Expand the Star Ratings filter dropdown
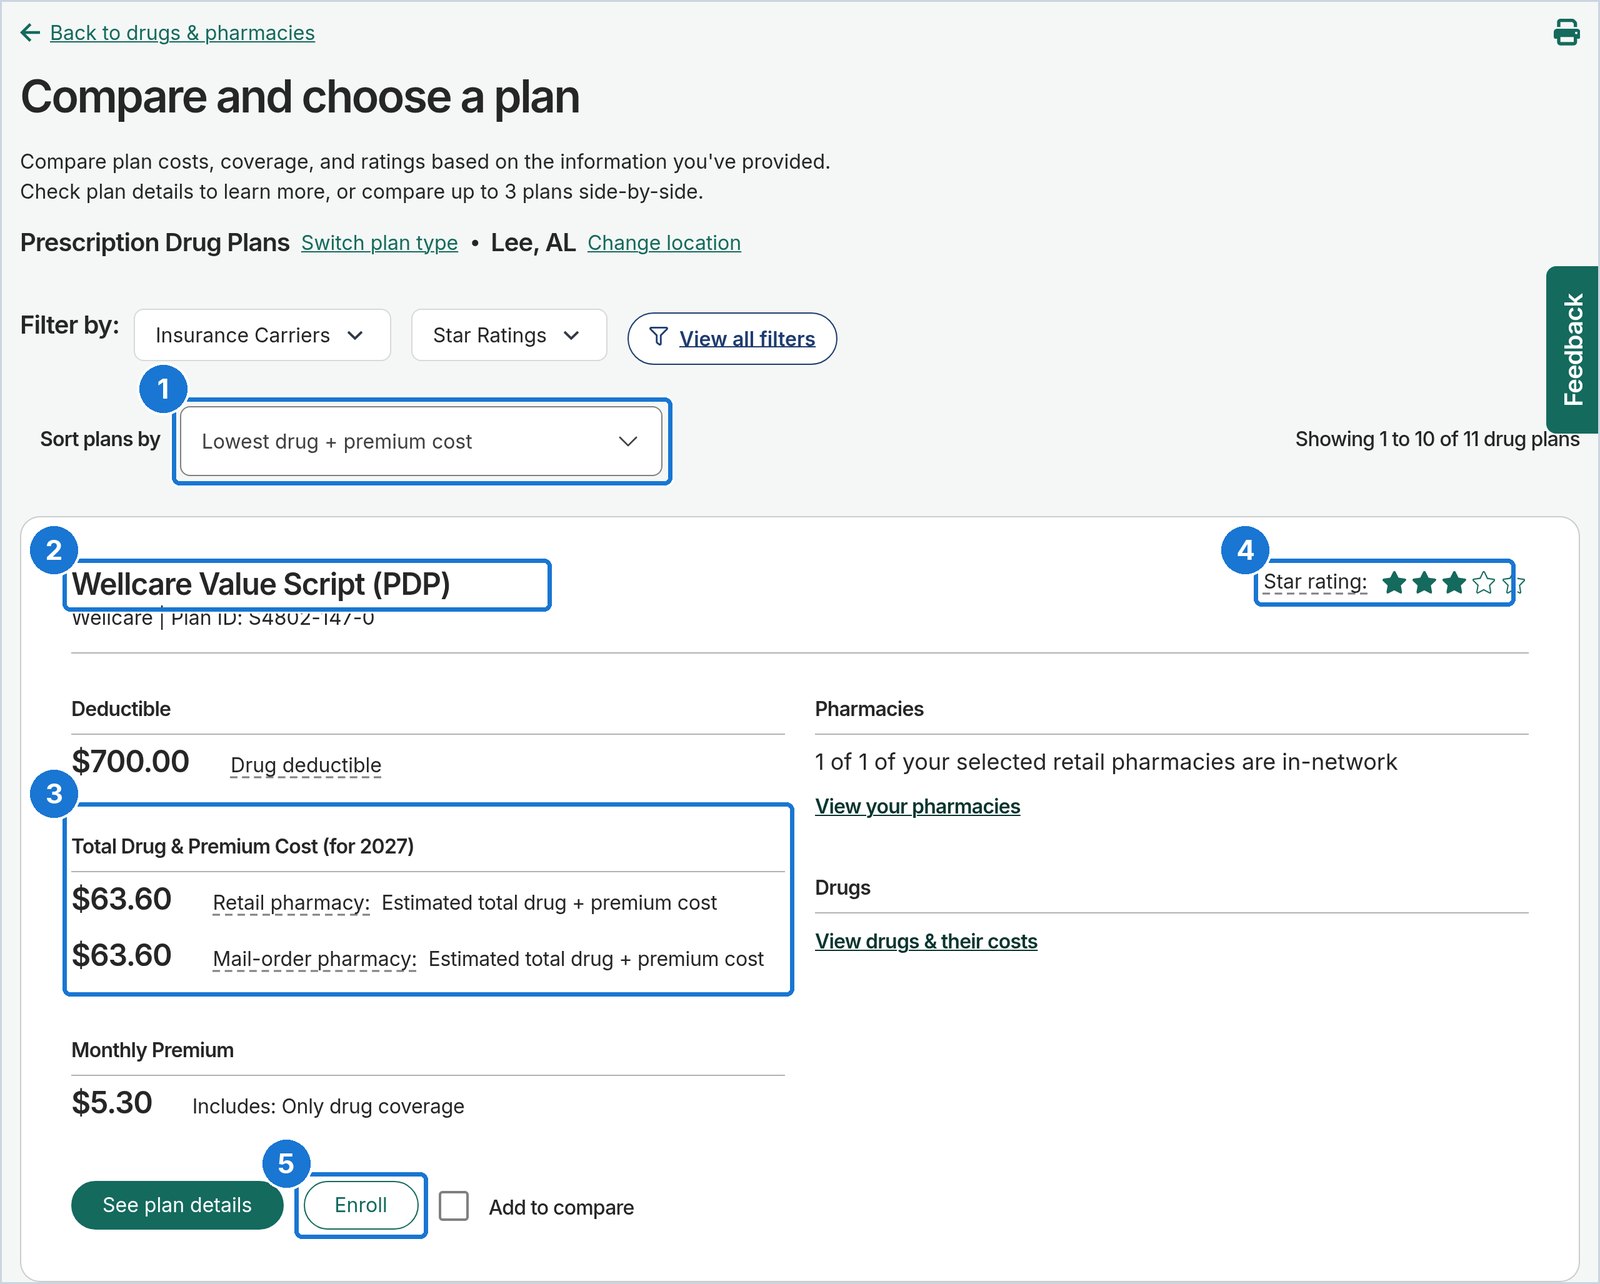This screenshot has width=1600, height=1284. [x=509, y=335]
